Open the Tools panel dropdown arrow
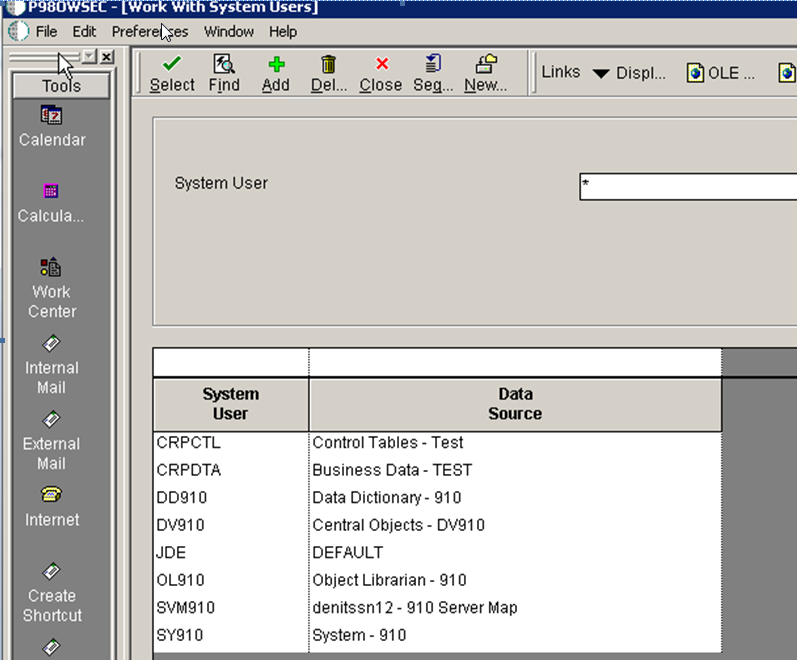The height and width of the screenshot is (660, 797). (x=89, y=56)
